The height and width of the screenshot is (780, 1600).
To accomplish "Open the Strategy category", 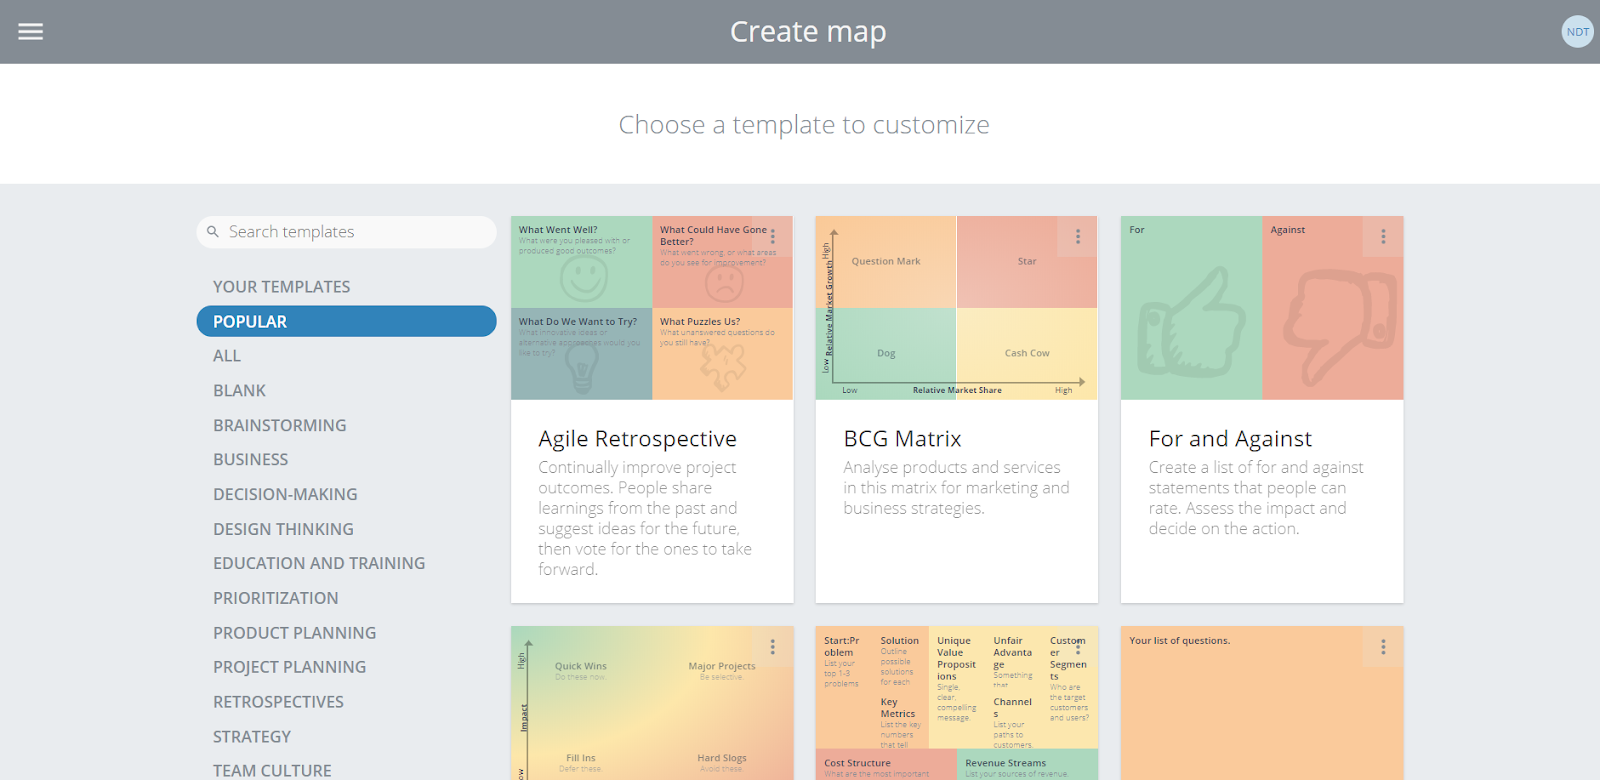I will click(x=251, y=737).
